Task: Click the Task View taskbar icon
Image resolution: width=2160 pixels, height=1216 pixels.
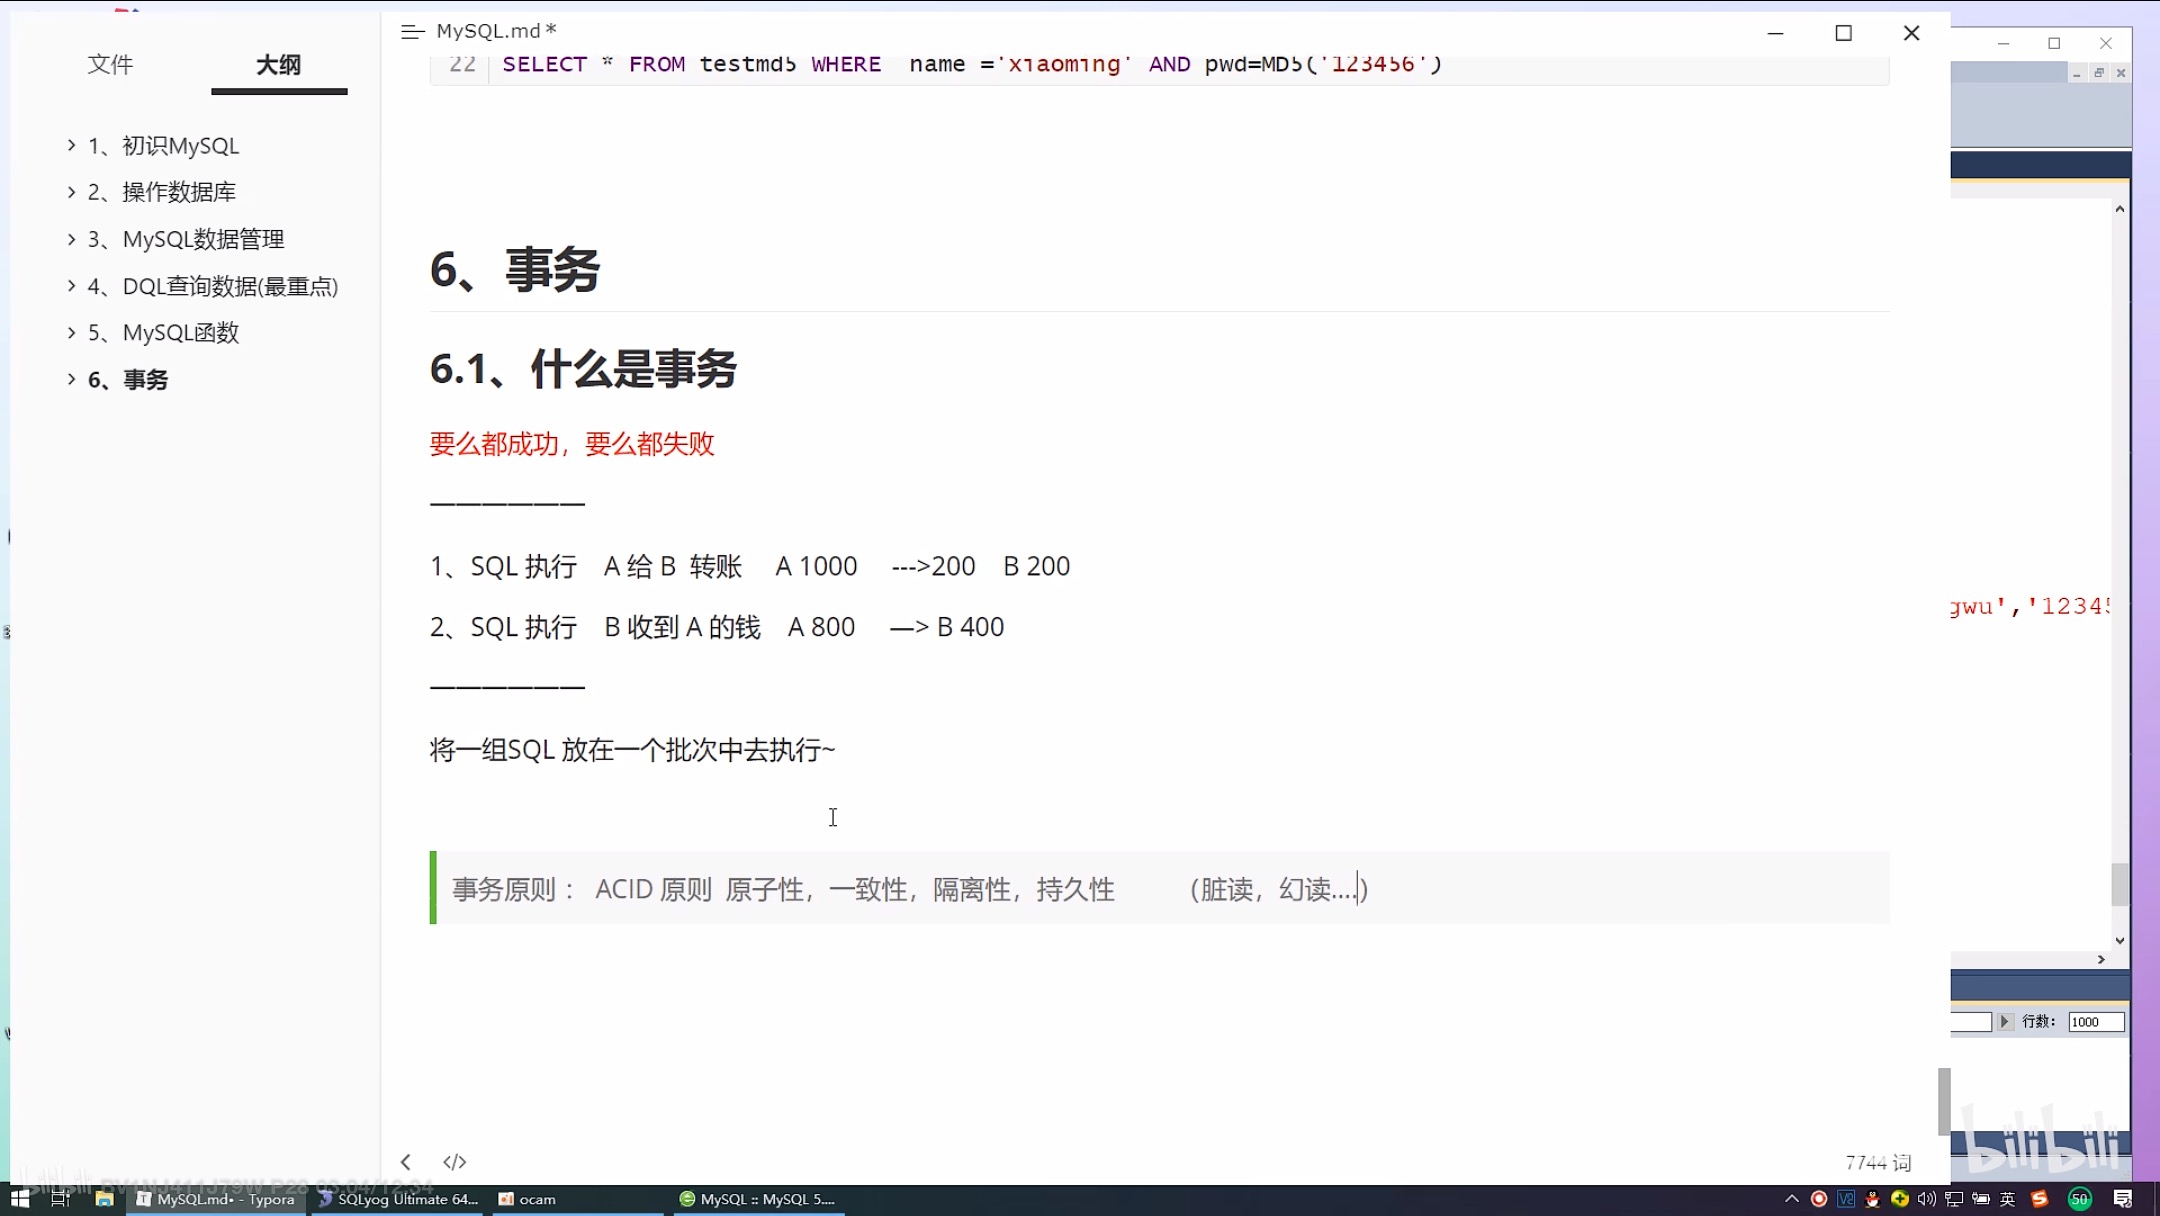Action: 60,1199
